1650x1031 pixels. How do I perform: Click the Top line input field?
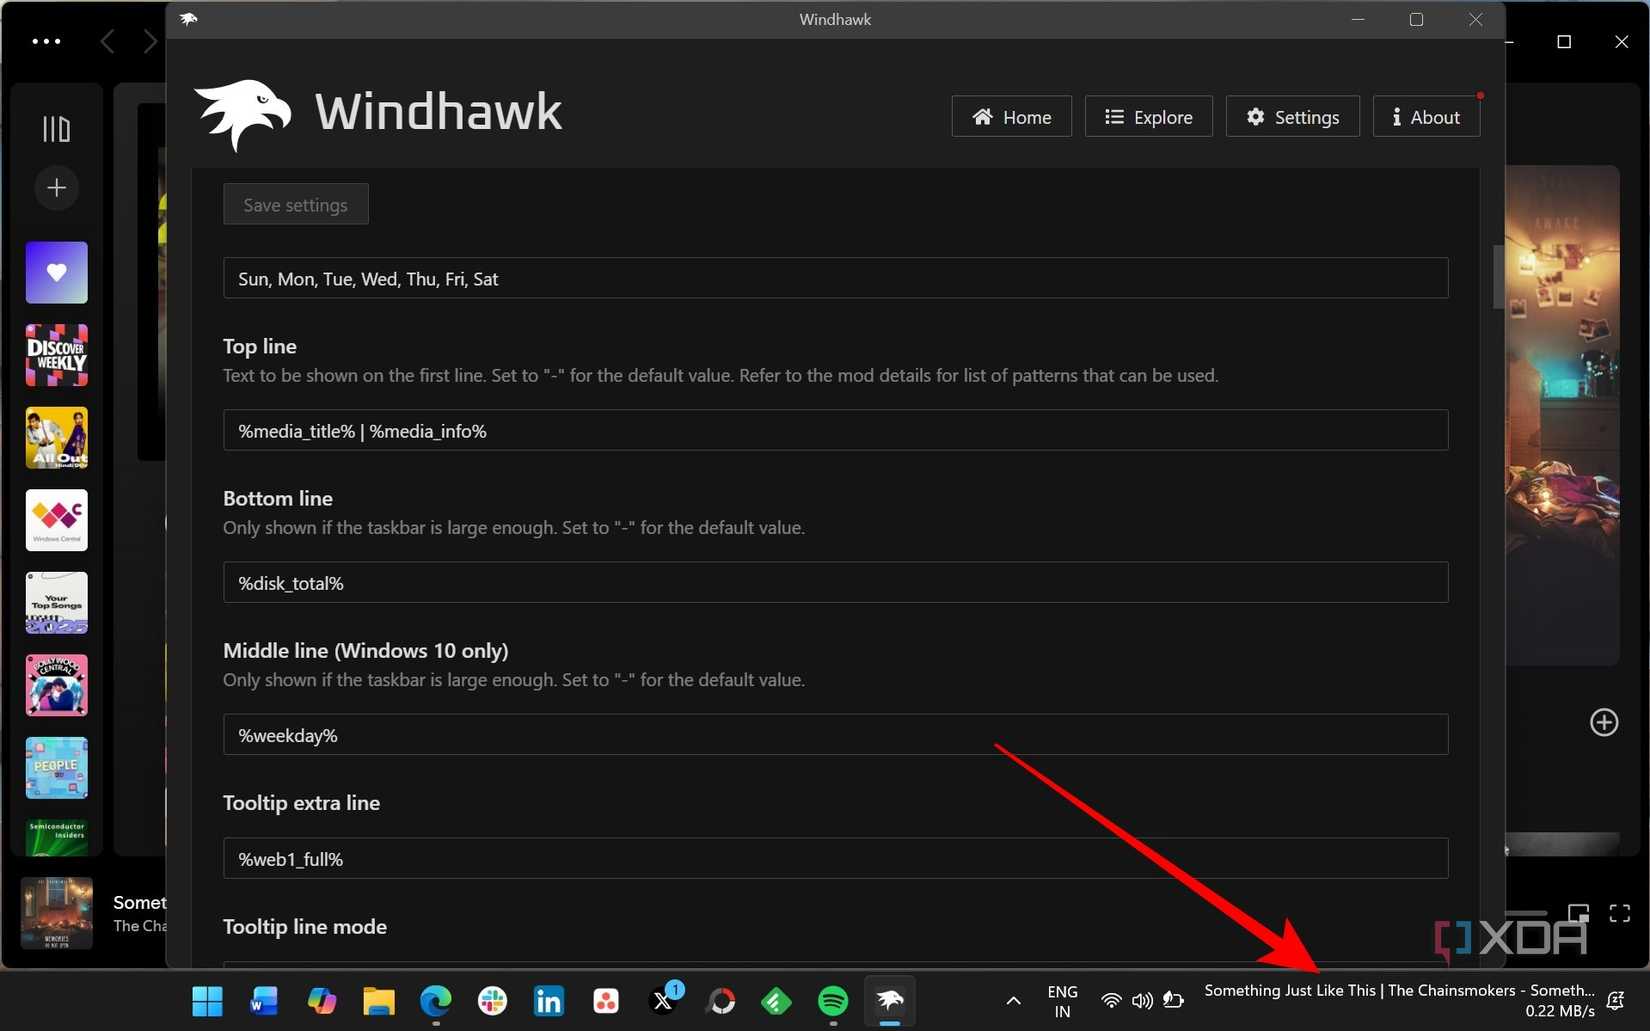[x=836, y=430]
